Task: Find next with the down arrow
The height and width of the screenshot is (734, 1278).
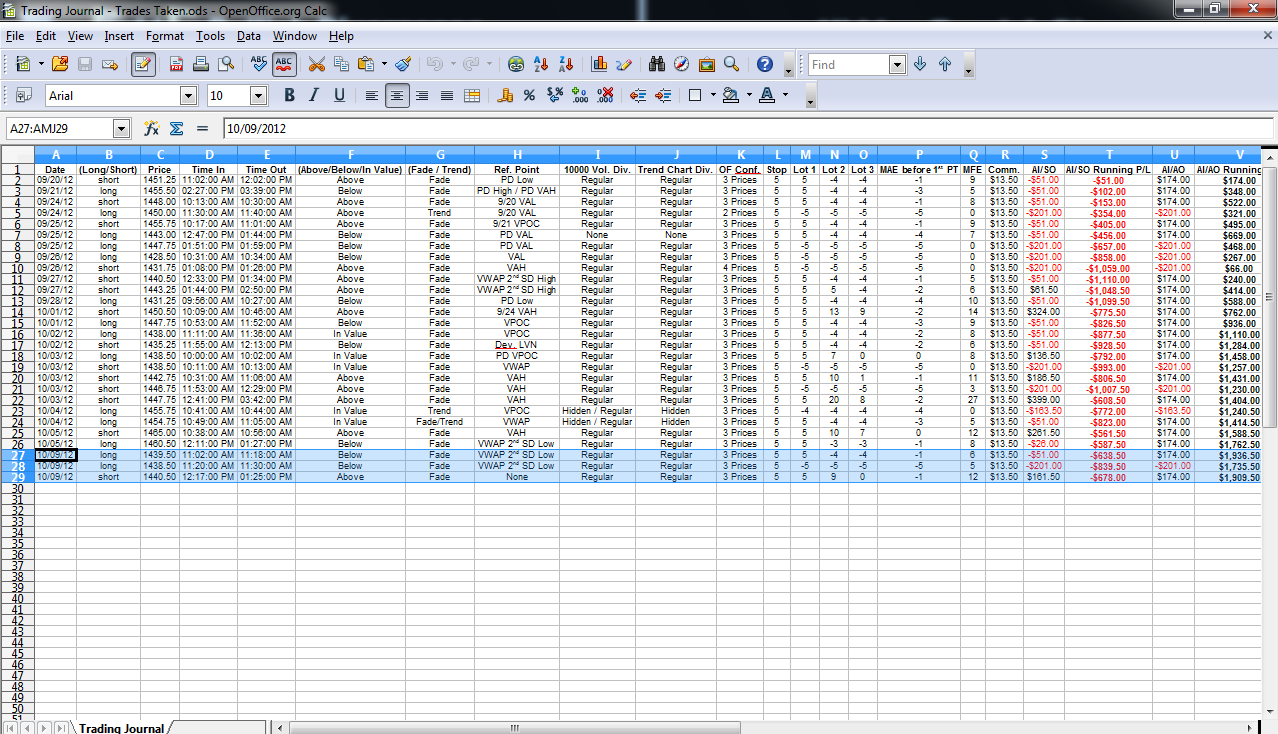Action: [920, 64]
